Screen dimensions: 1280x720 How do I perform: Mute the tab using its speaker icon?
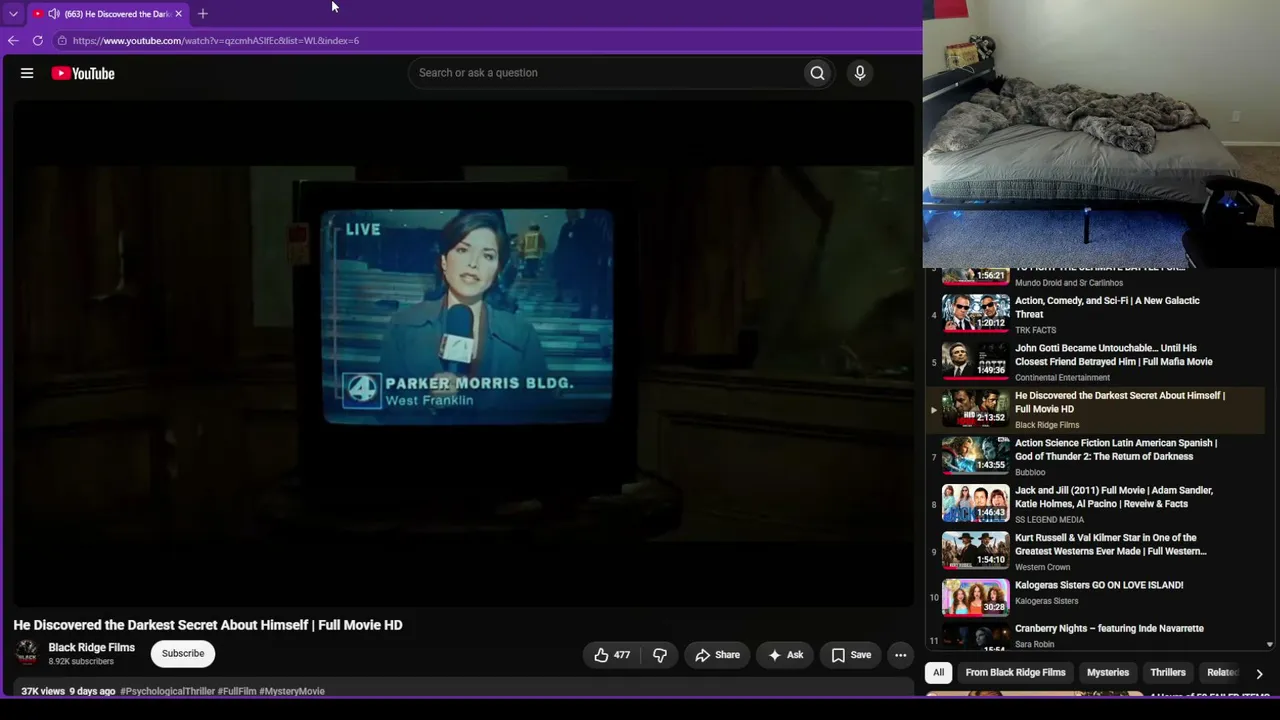(53, 14)
